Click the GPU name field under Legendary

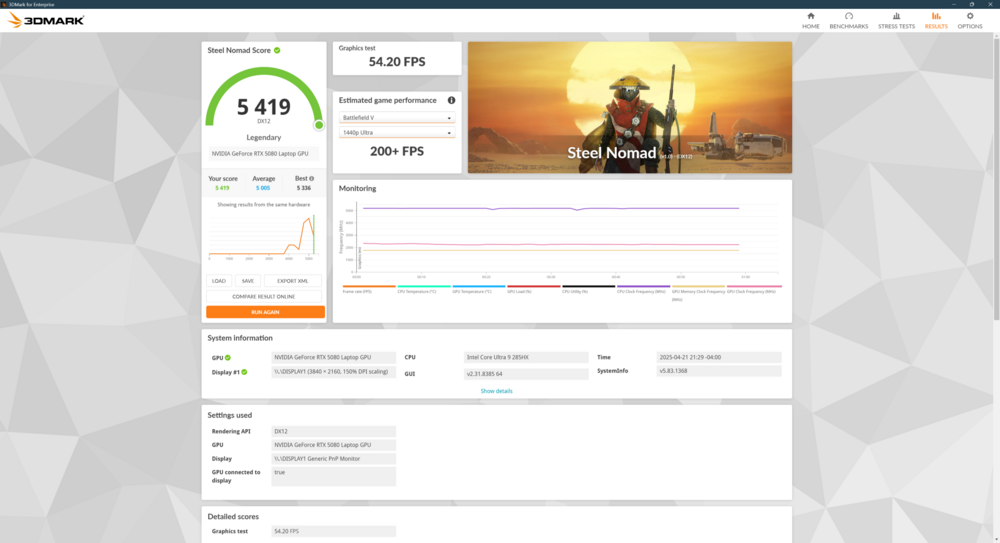(x=263, y=154)
